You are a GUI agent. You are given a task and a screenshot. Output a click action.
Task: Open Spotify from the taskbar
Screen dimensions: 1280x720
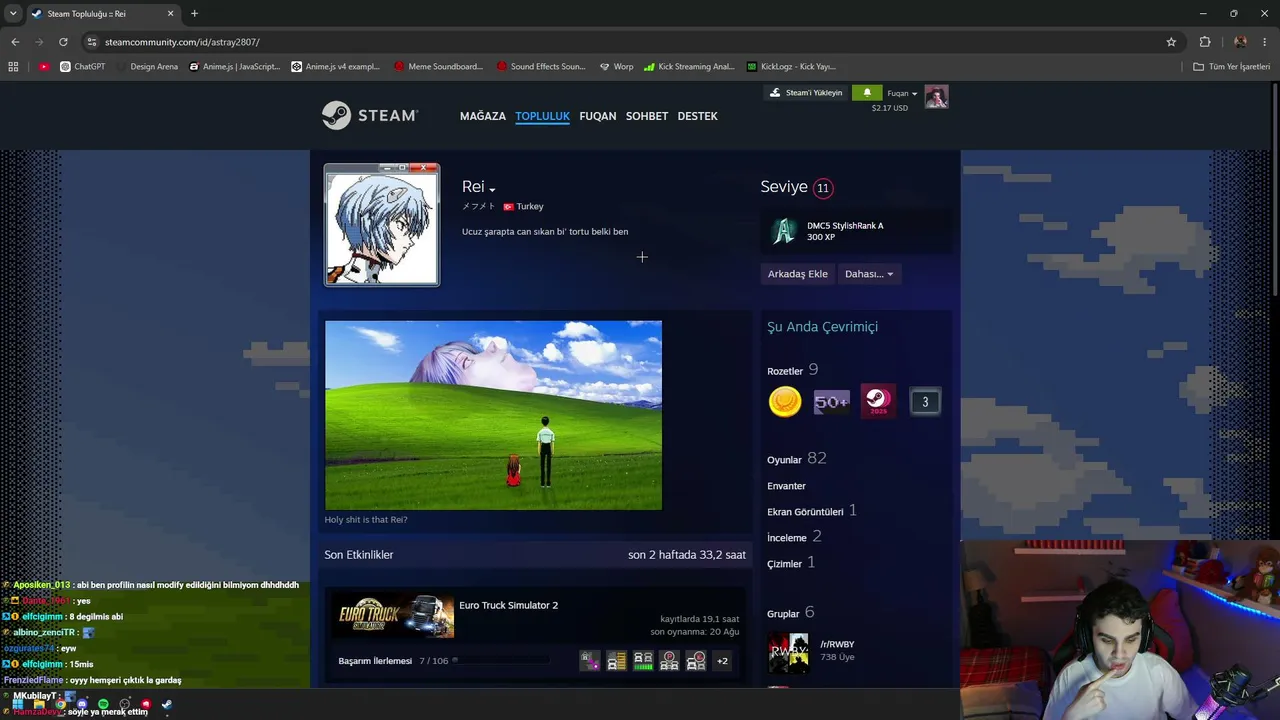click(103, 704)
